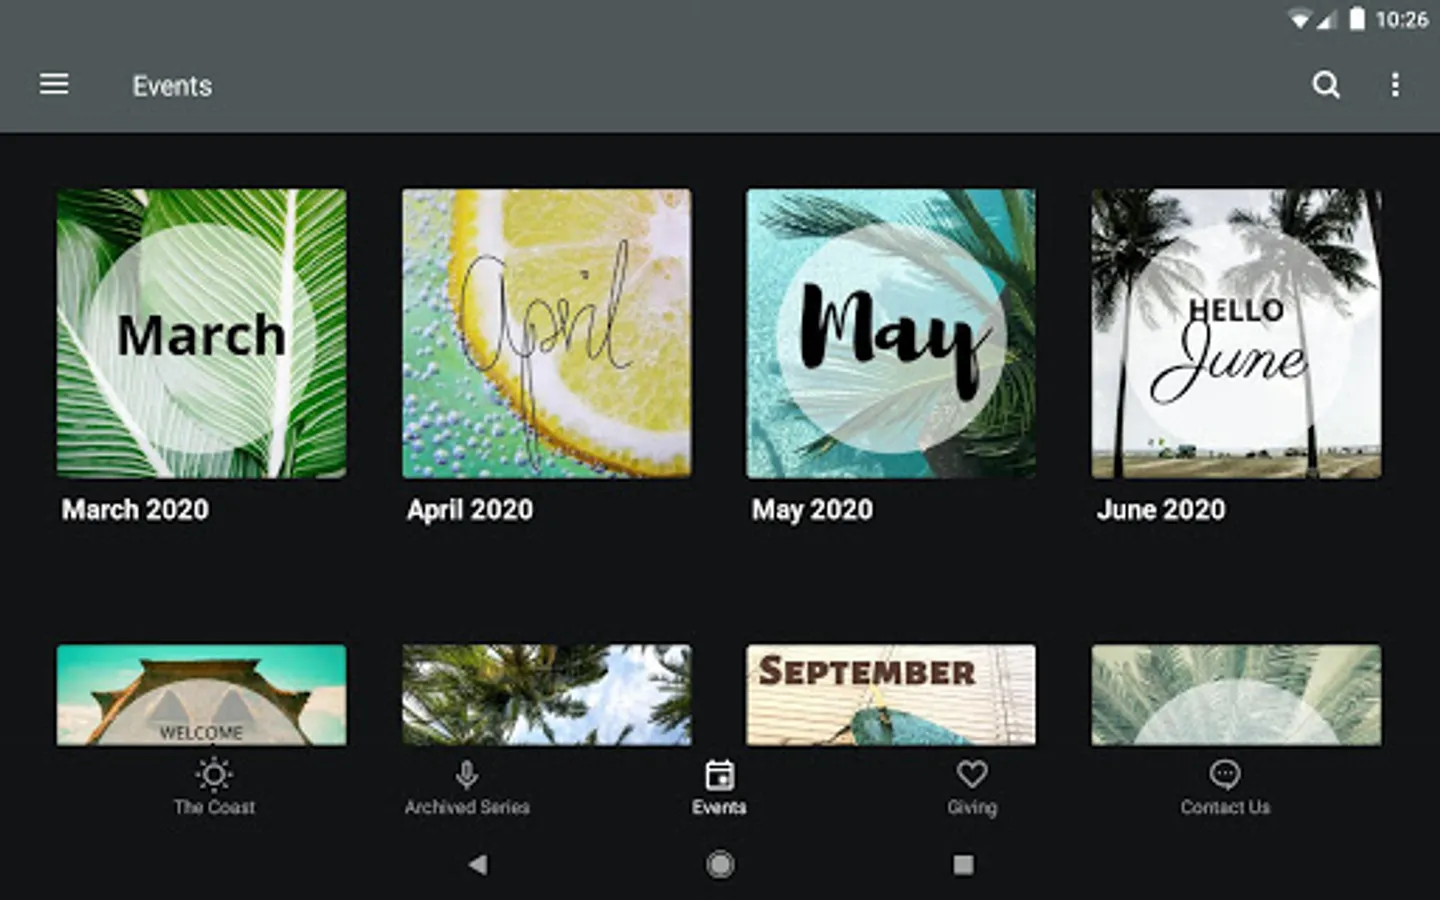The width and height of the screenshot is (1440, 900).
Task: Open Contact Us chat bubble icon
Action: point(1225,774)
